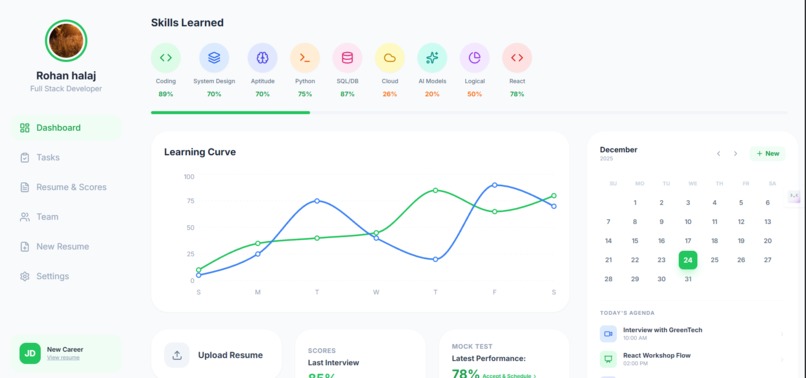Open the Dashboard menu item
Viewport: 806px width, 378px height.
66,128
